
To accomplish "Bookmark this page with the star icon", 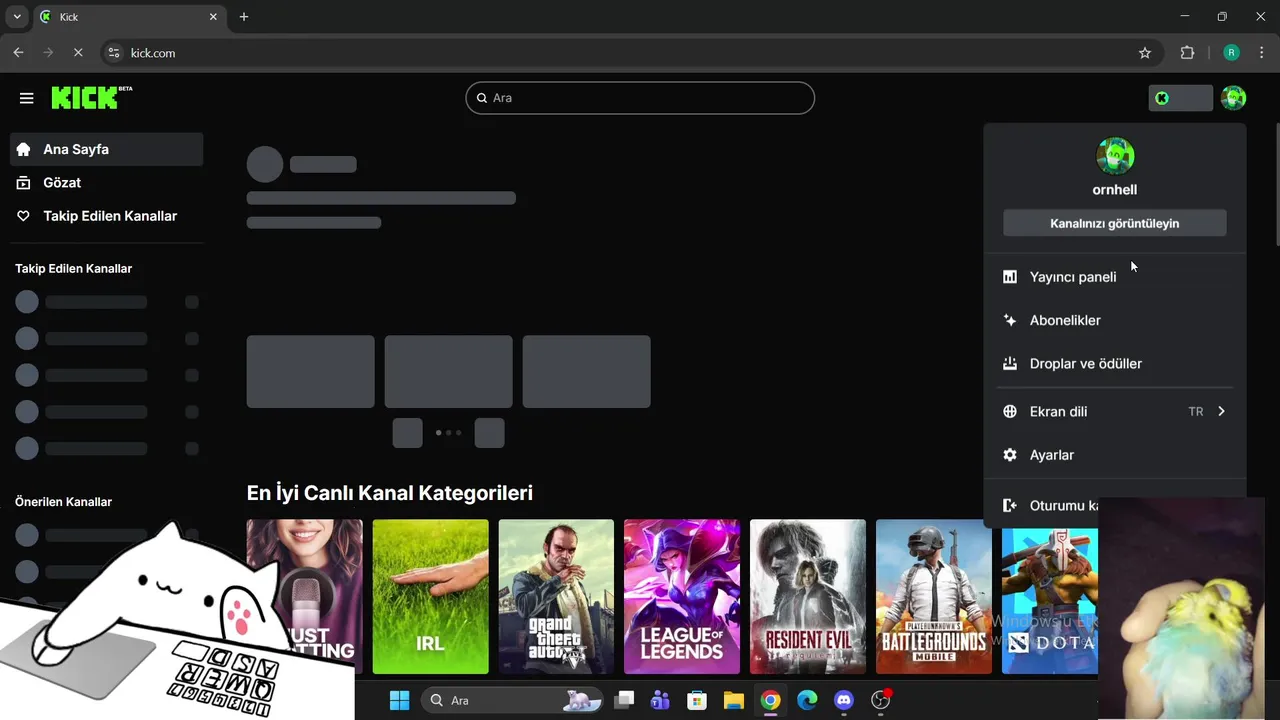I will tap(1145, 53).
